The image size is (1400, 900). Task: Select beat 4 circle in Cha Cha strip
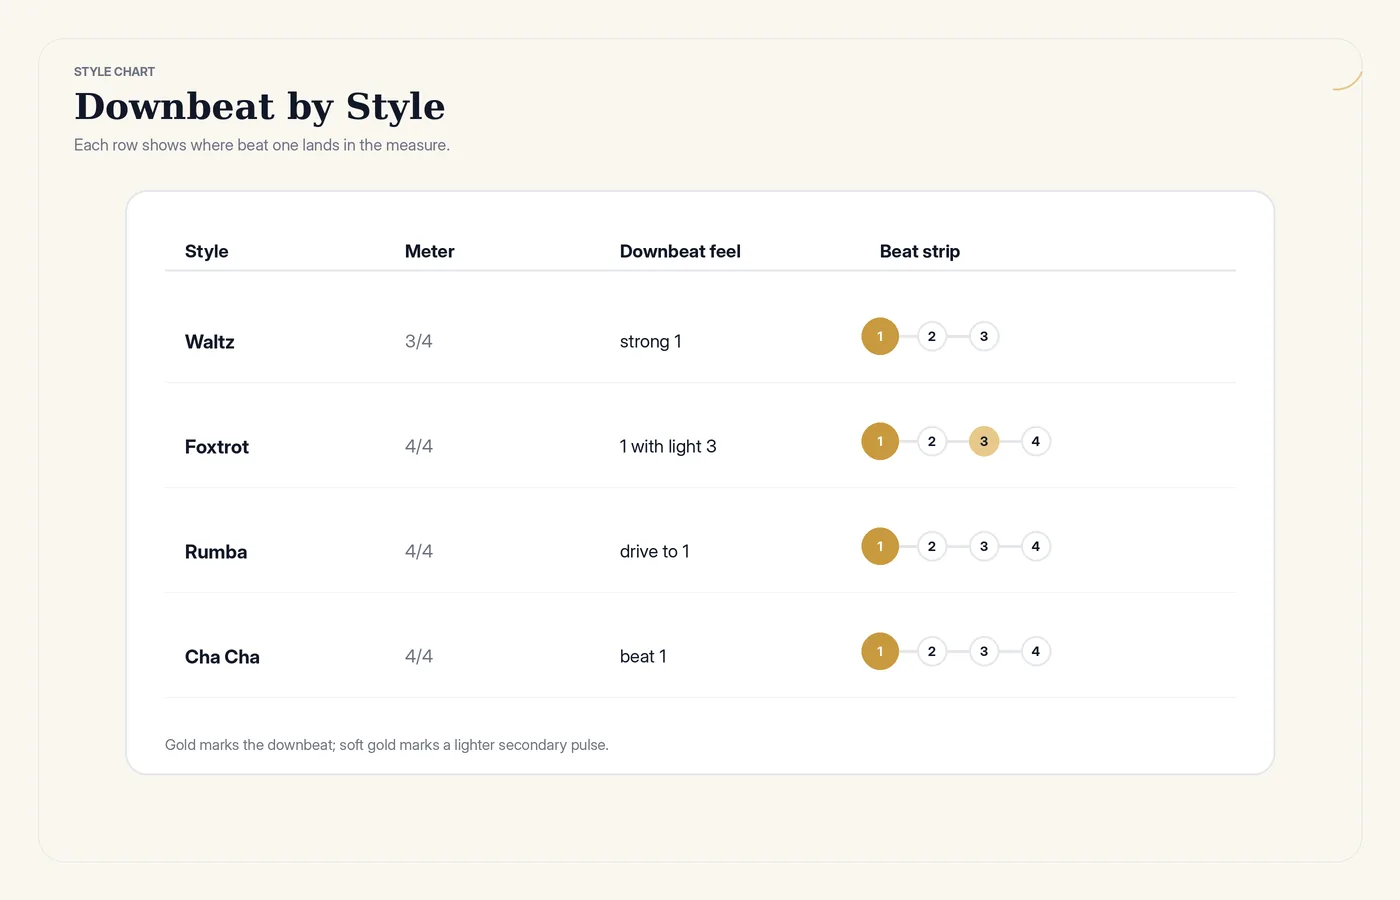1036,651
